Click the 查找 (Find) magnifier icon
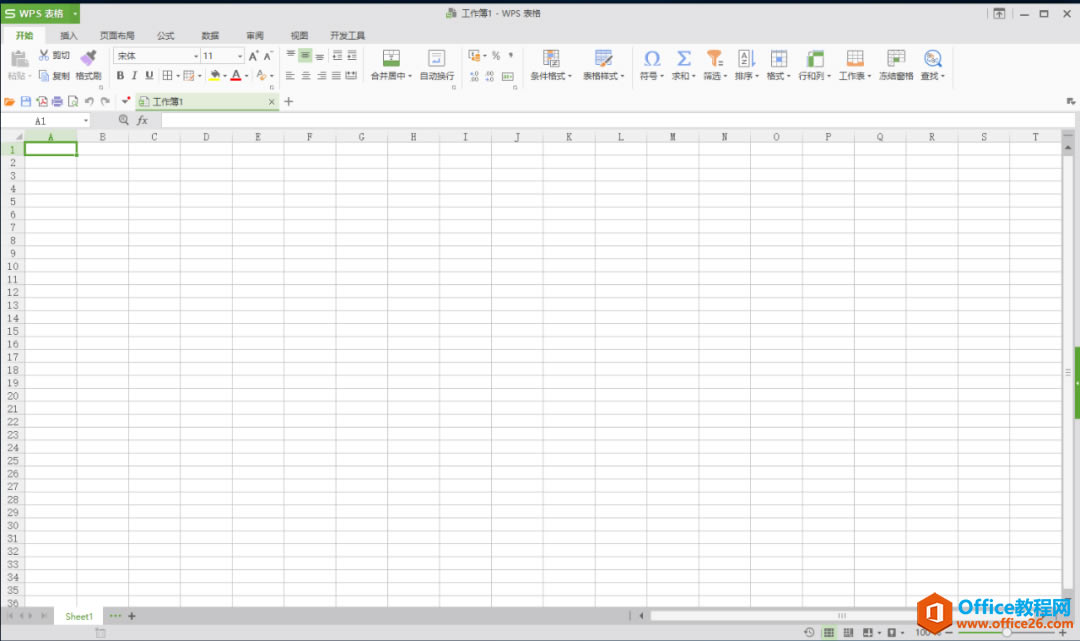This screenshot has width=1080, height=641. tap(932, 58)
